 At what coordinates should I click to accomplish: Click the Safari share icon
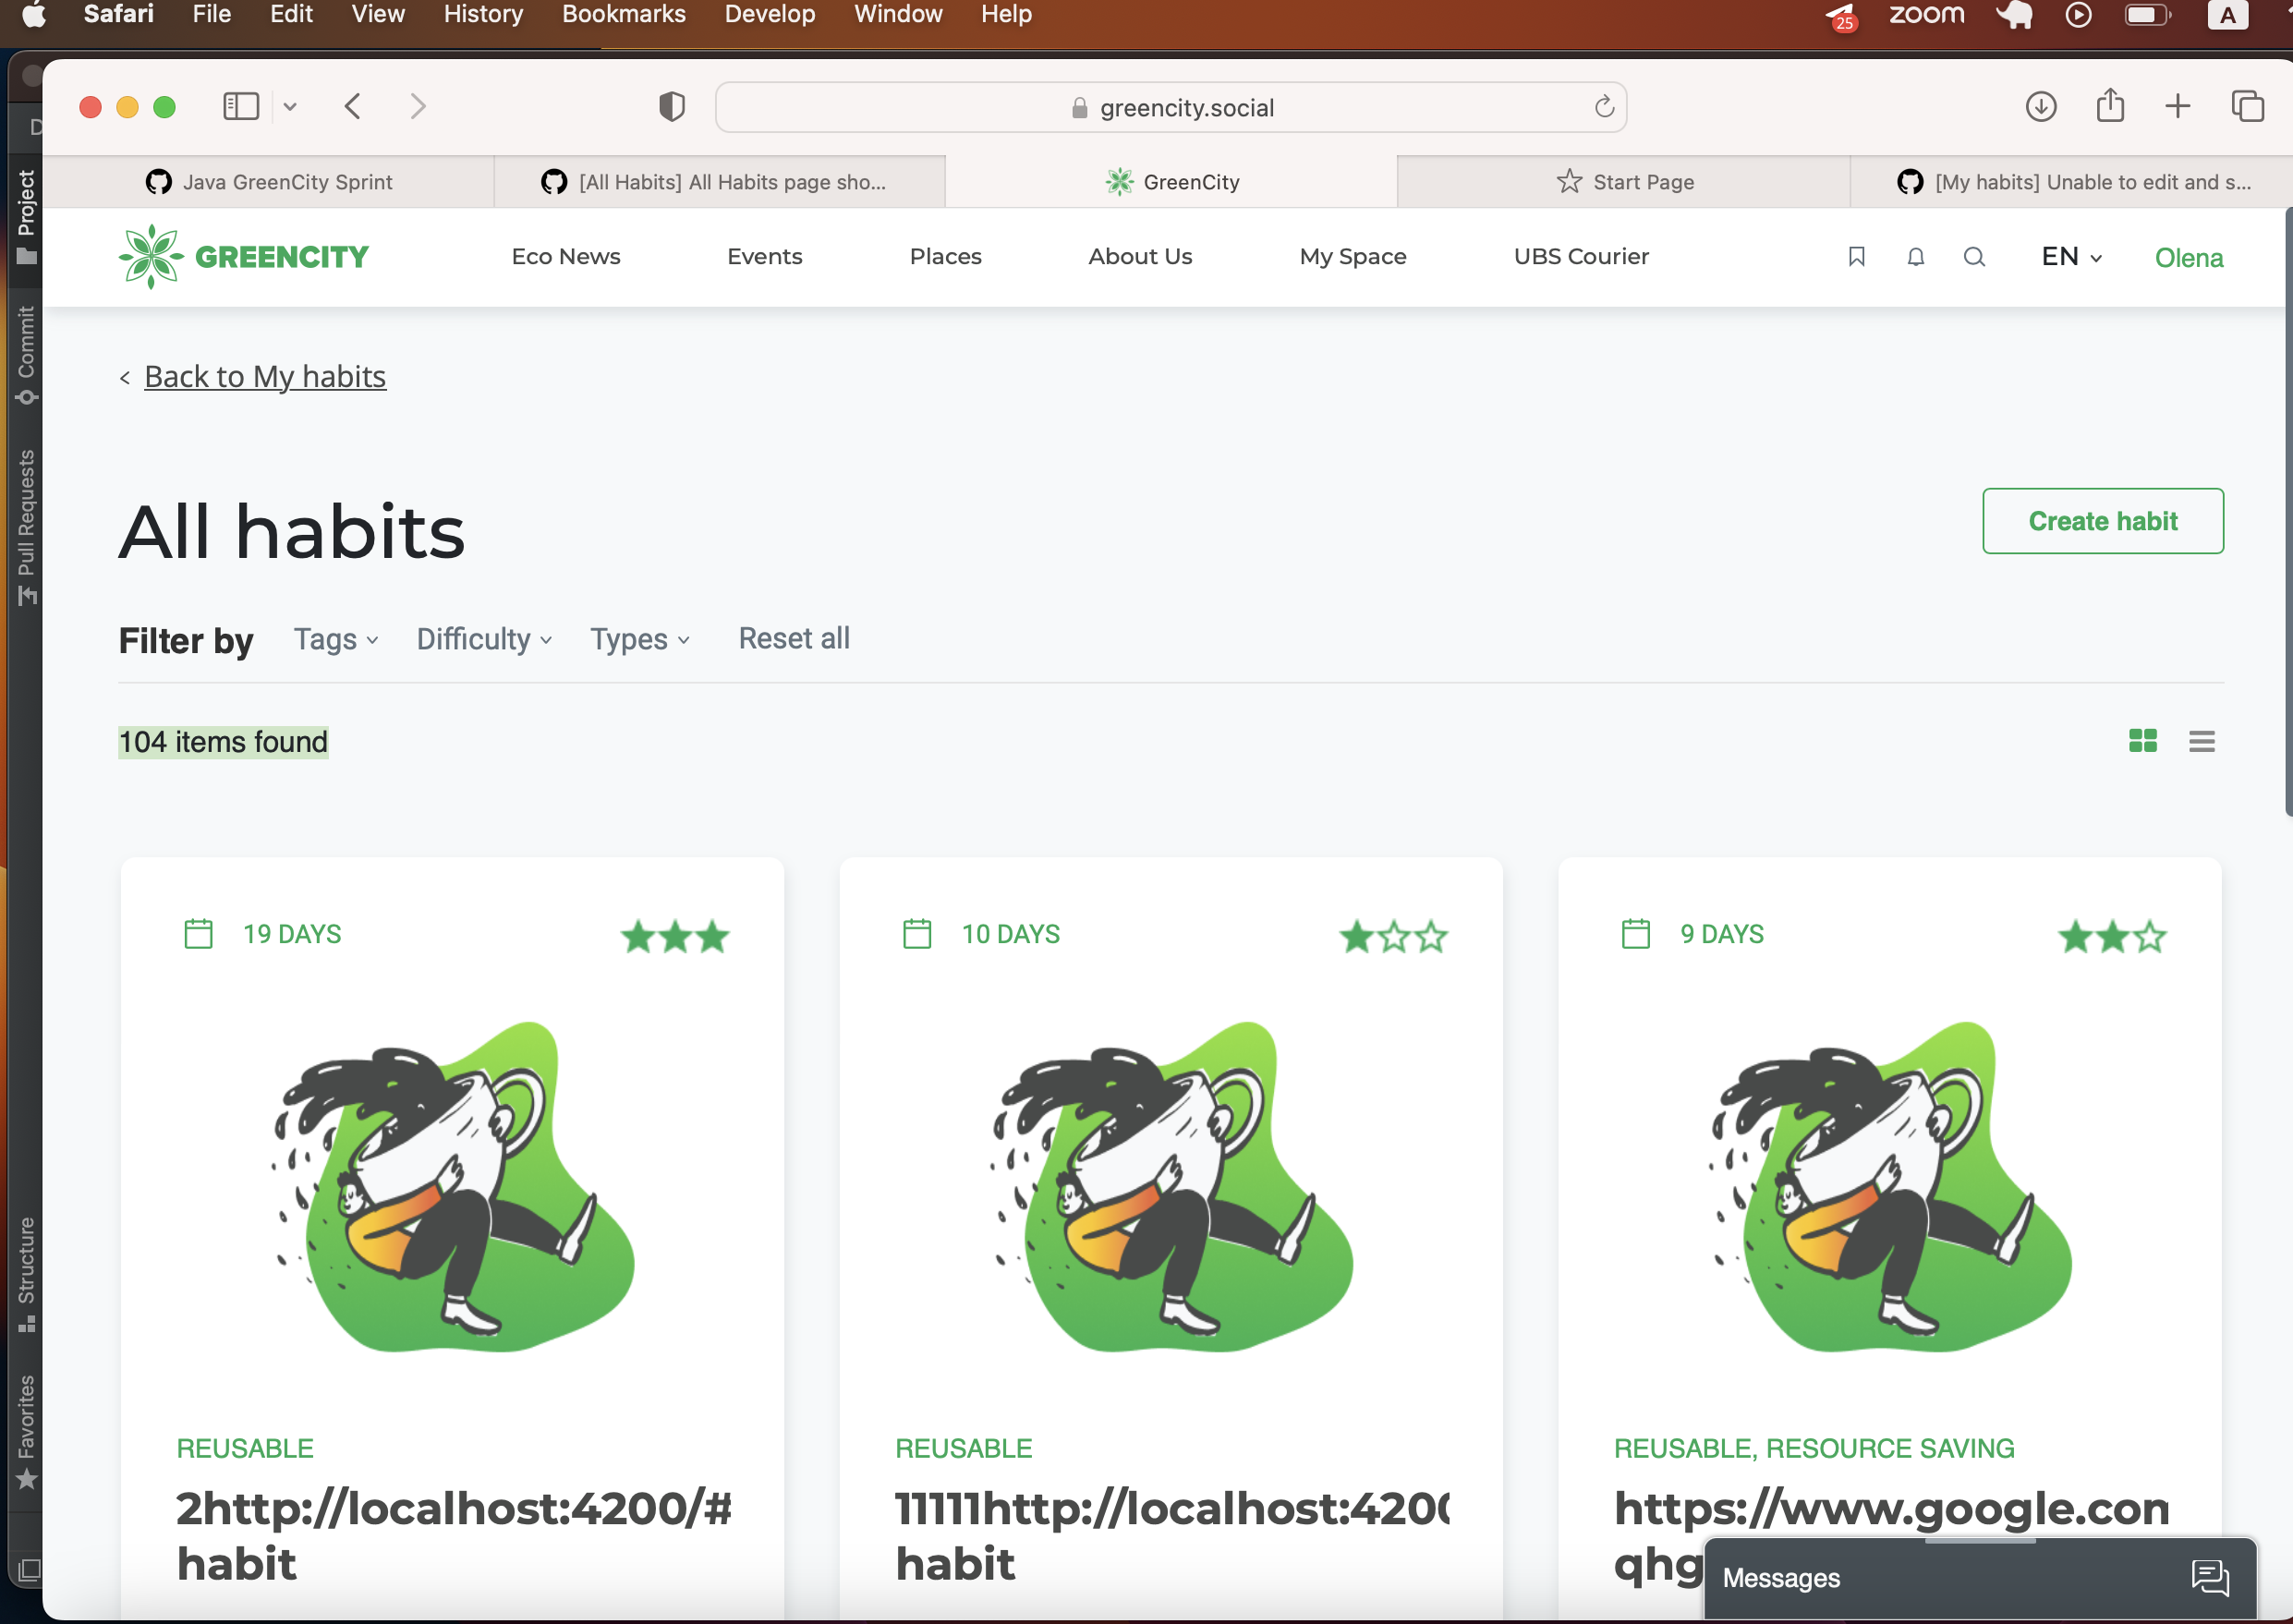(x=2110, y=106)
